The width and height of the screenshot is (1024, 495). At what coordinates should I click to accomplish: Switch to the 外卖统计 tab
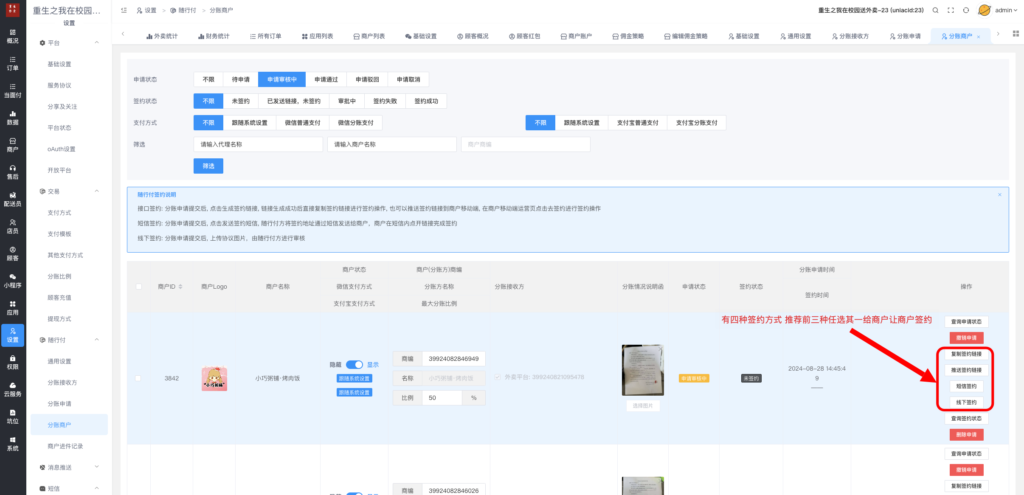(x=161, y=37)
